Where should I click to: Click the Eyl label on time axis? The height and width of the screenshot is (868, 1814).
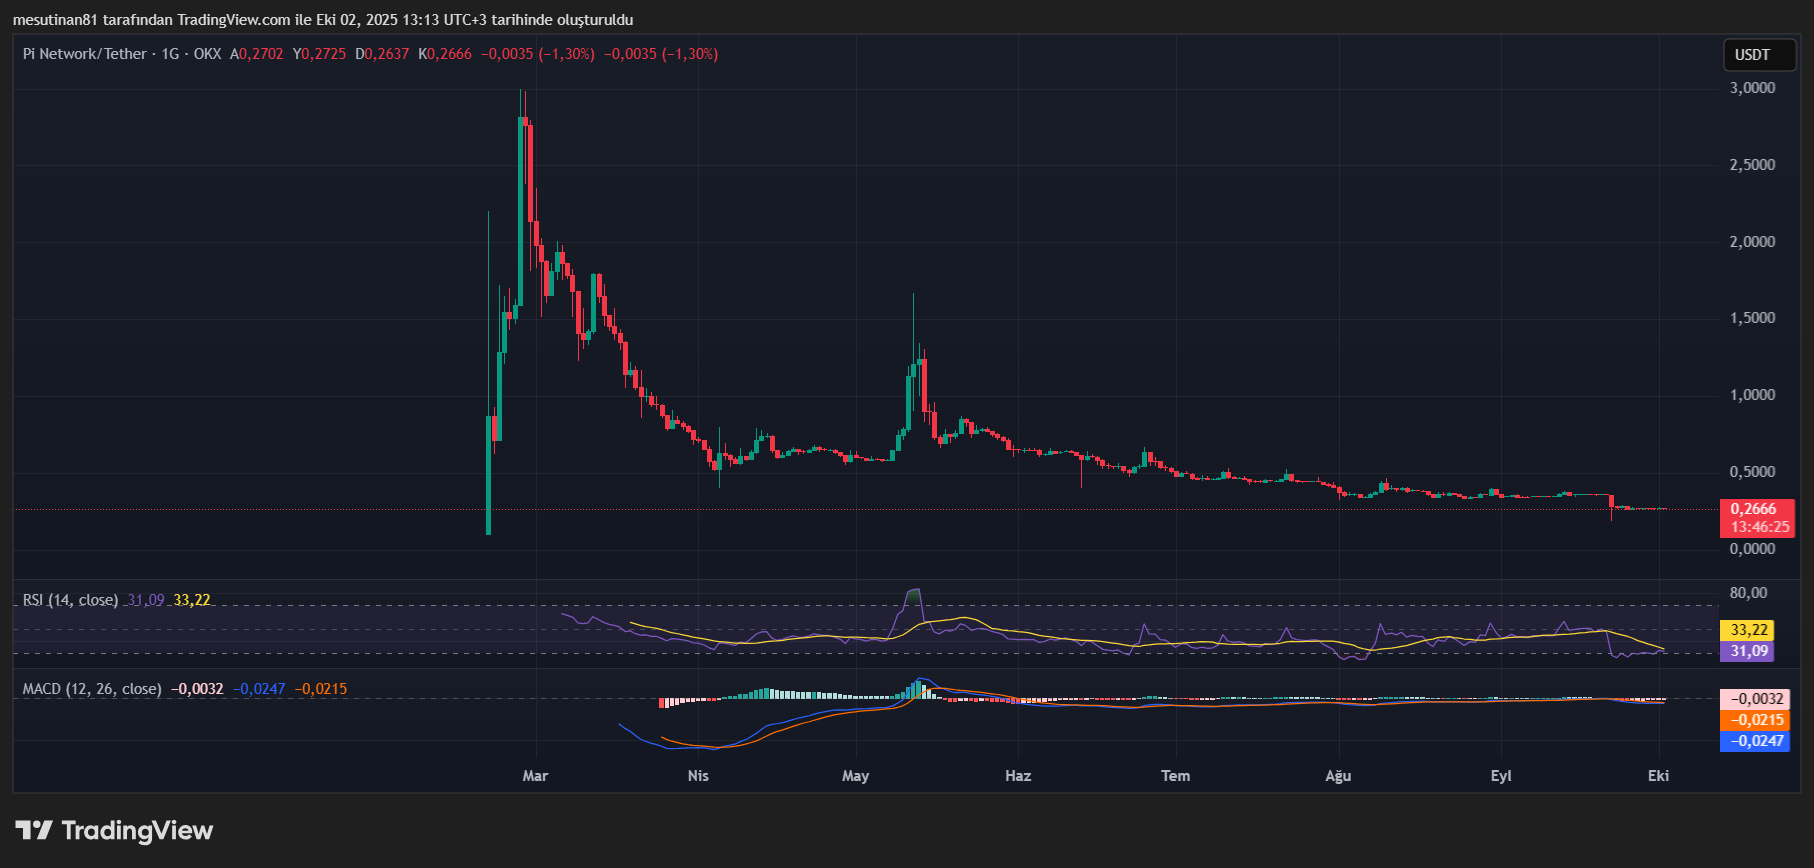1500,776
